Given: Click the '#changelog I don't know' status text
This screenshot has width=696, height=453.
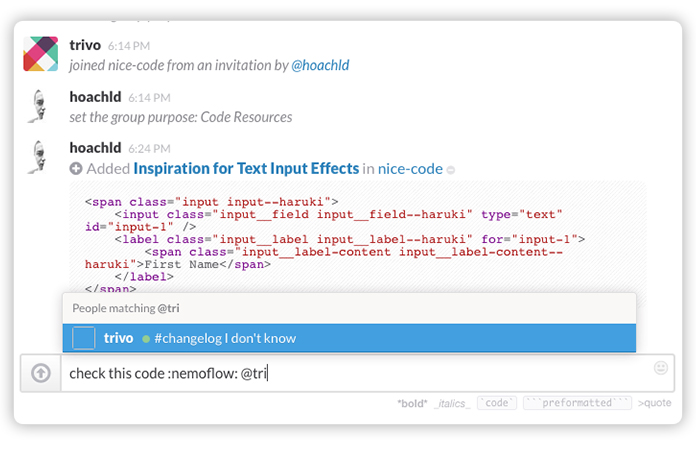Looking at the screenshot, I should [x=225, y=339].
